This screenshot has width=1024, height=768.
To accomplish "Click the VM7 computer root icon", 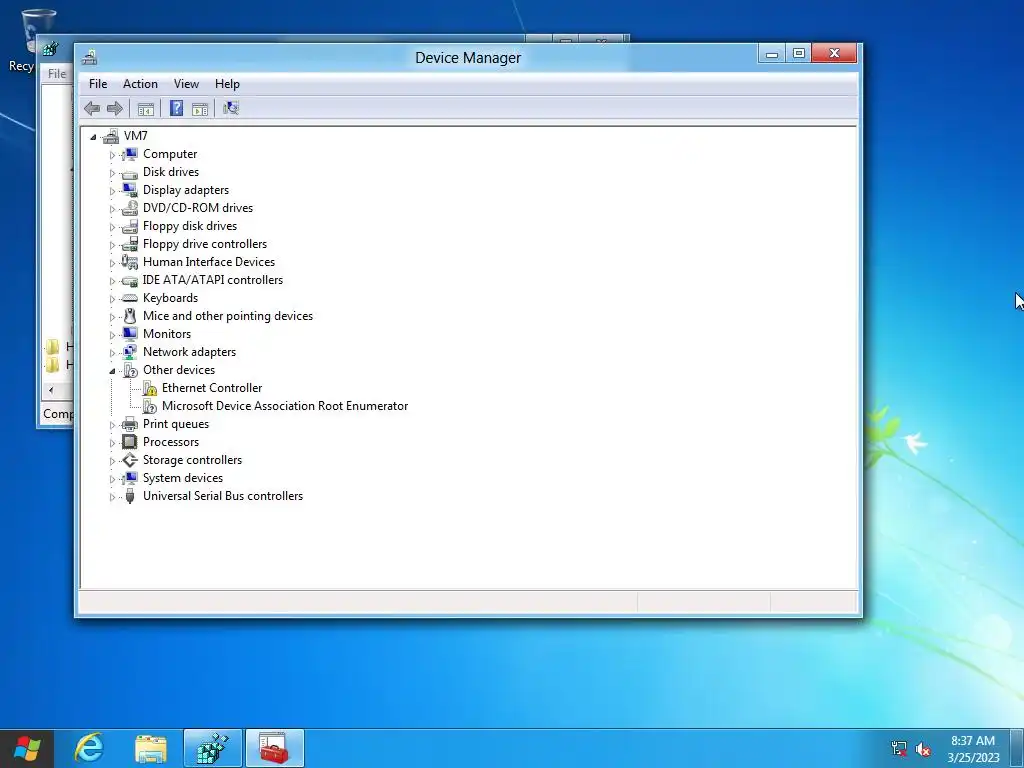I will tap(111, 136).
